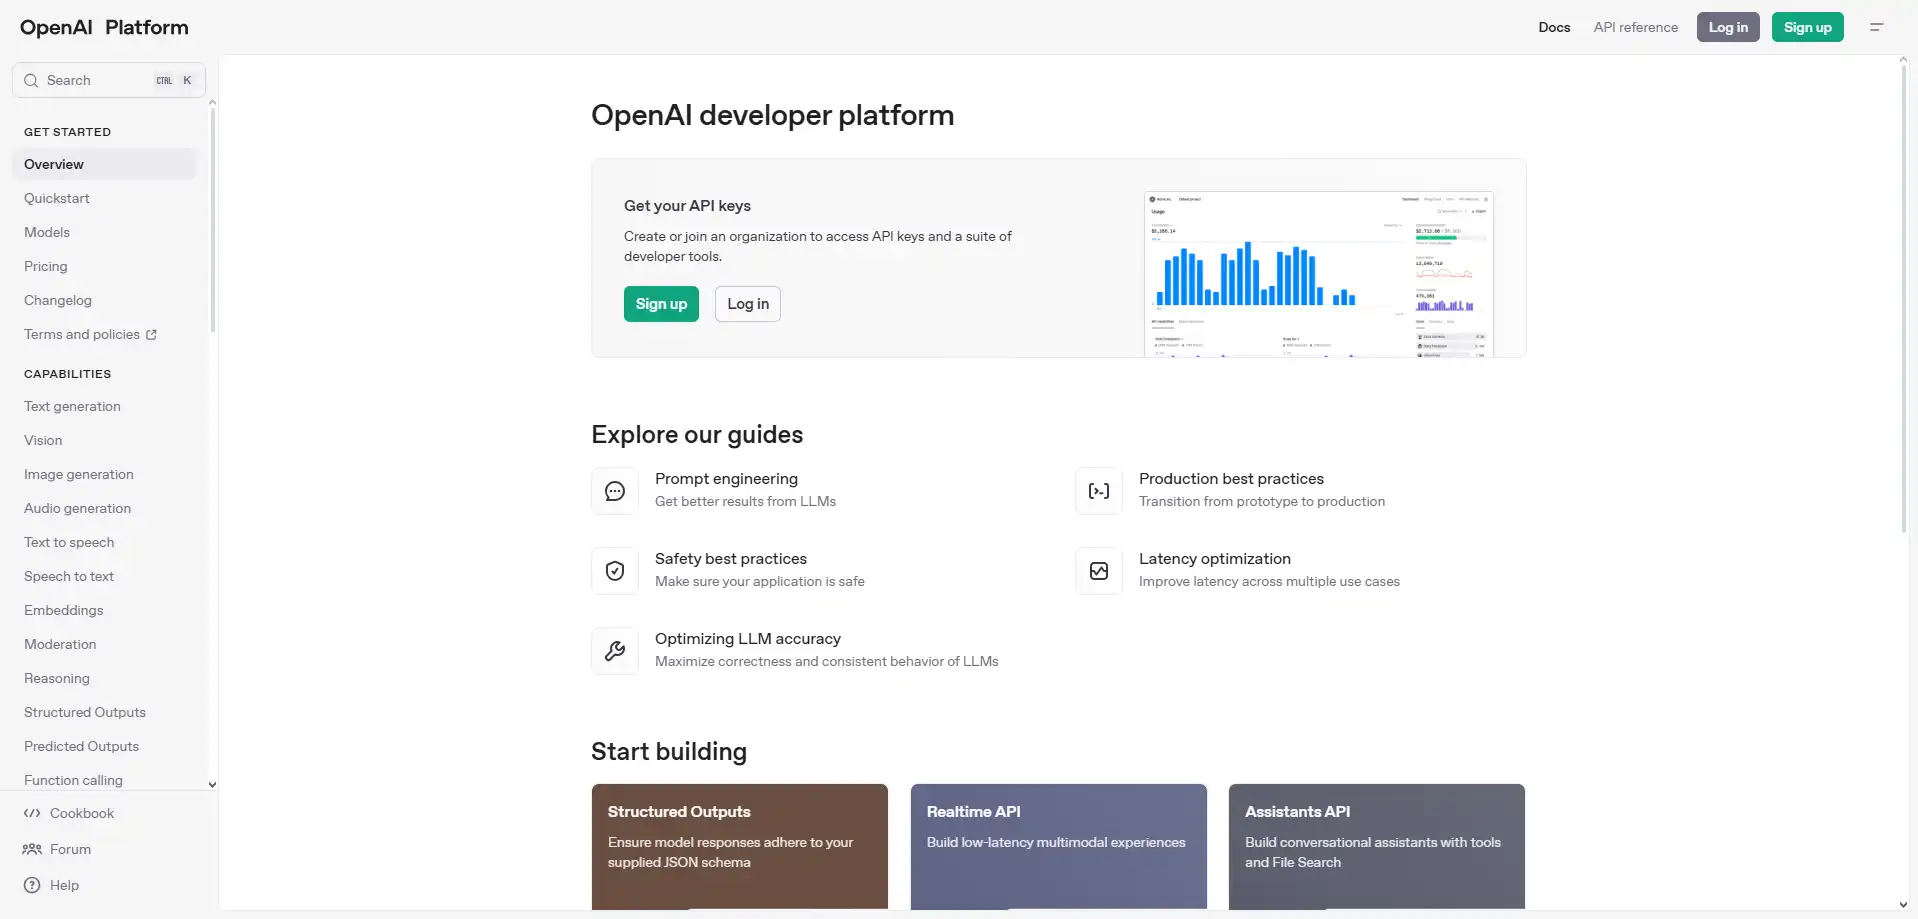1918x919 pixels.
Task: Open Image generation in the sidebar
Action: tap(79, 475)
